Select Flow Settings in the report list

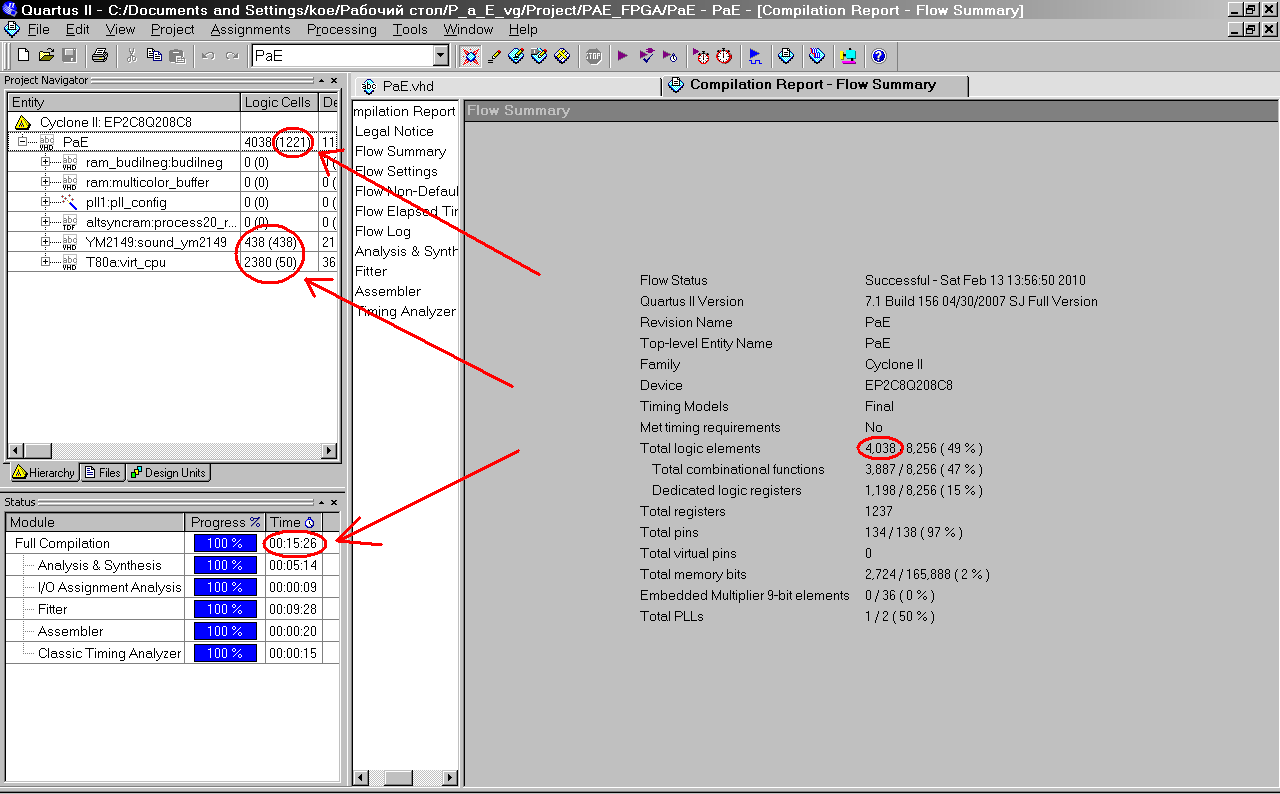point(396,171)
